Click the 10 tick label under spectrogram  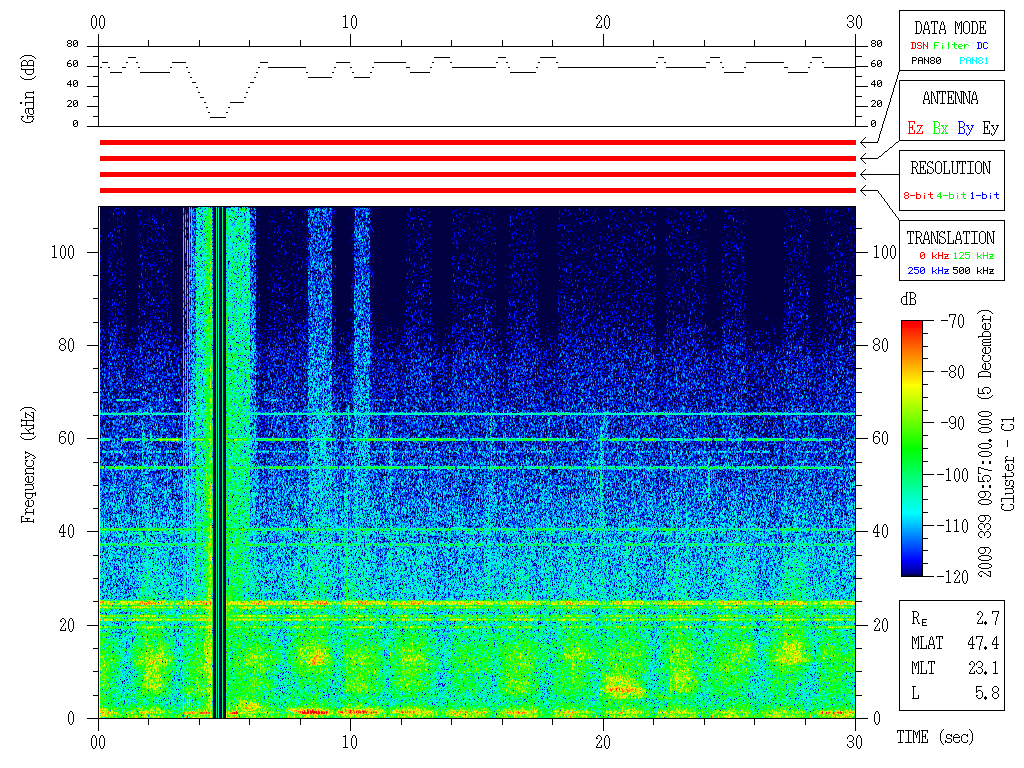coord(350,743)
